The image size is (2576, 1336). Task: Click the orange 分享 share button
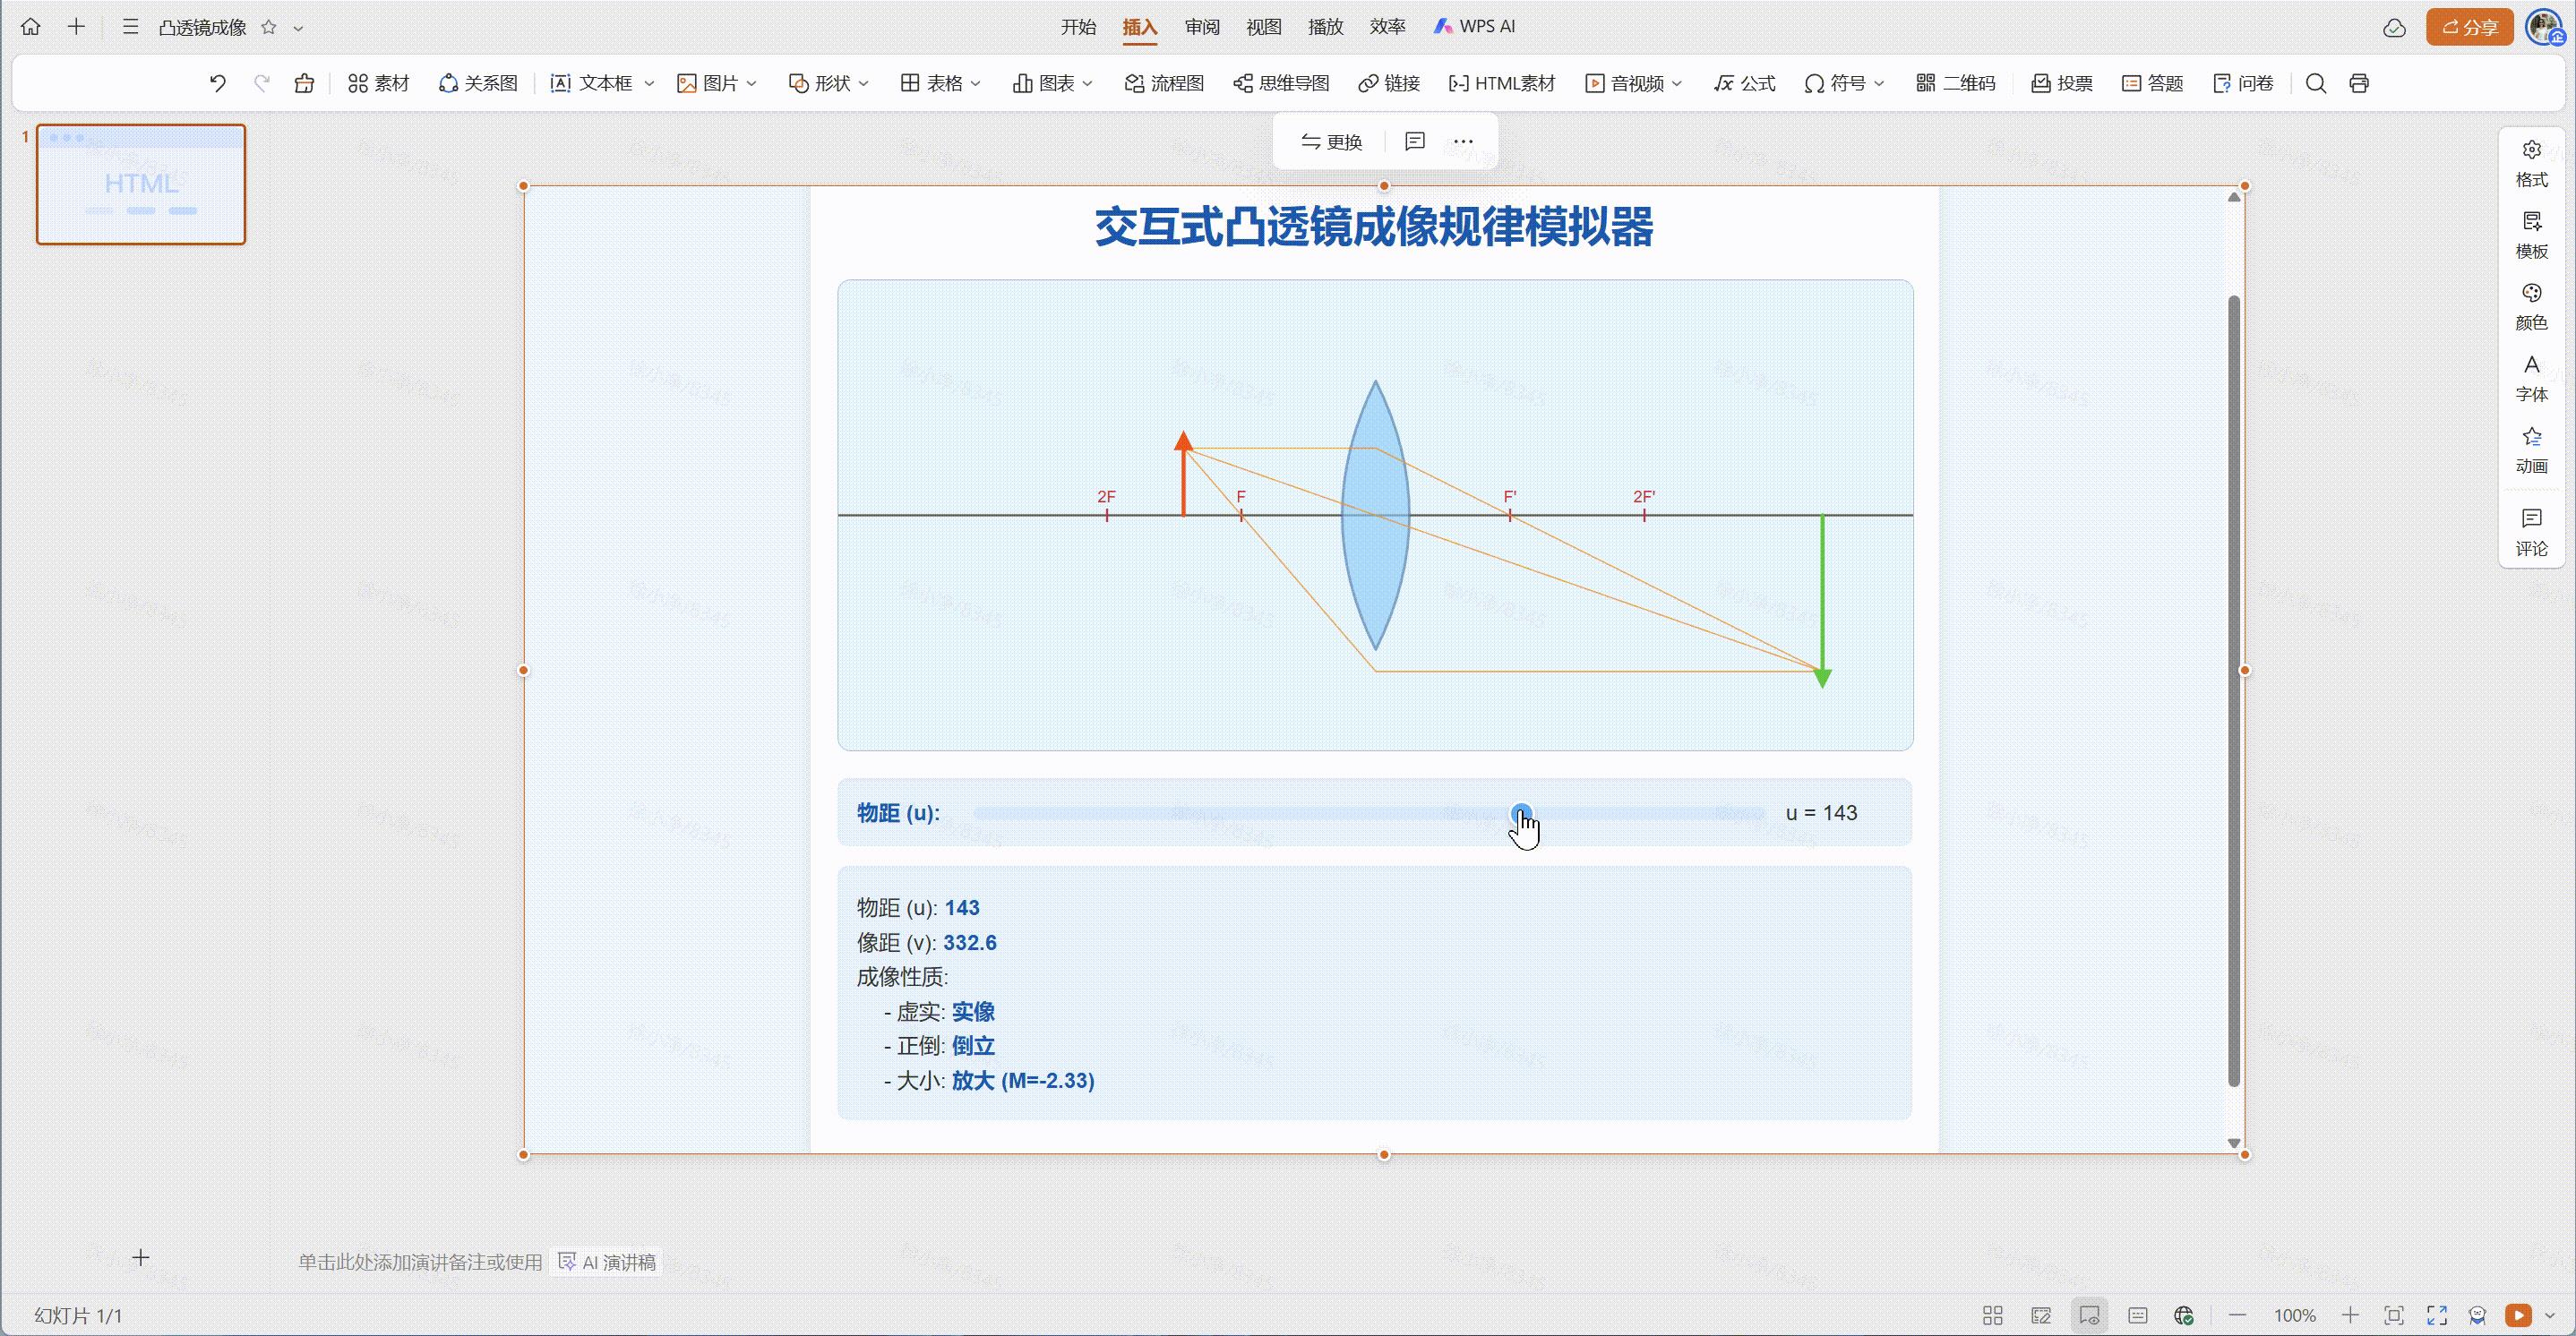2469,27
